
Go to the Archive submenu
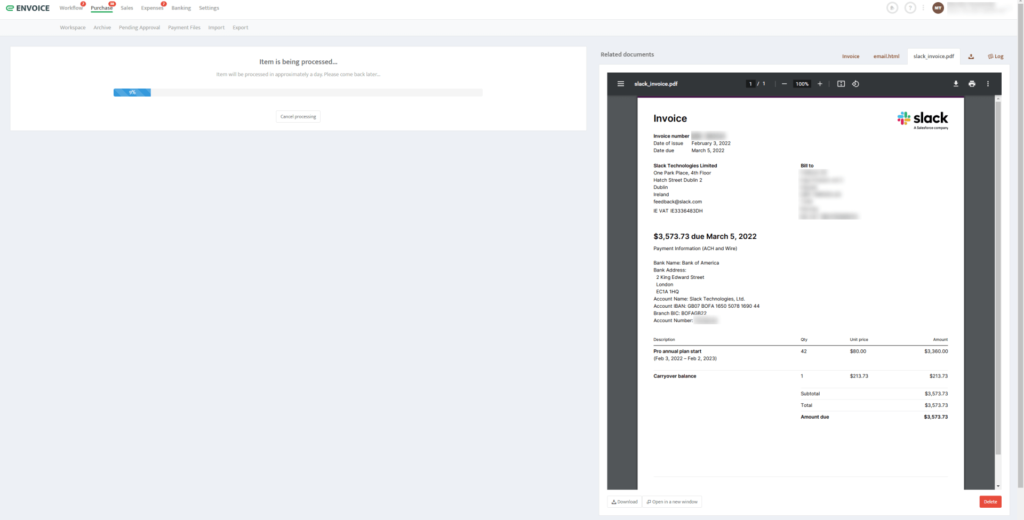coord(102,27)
